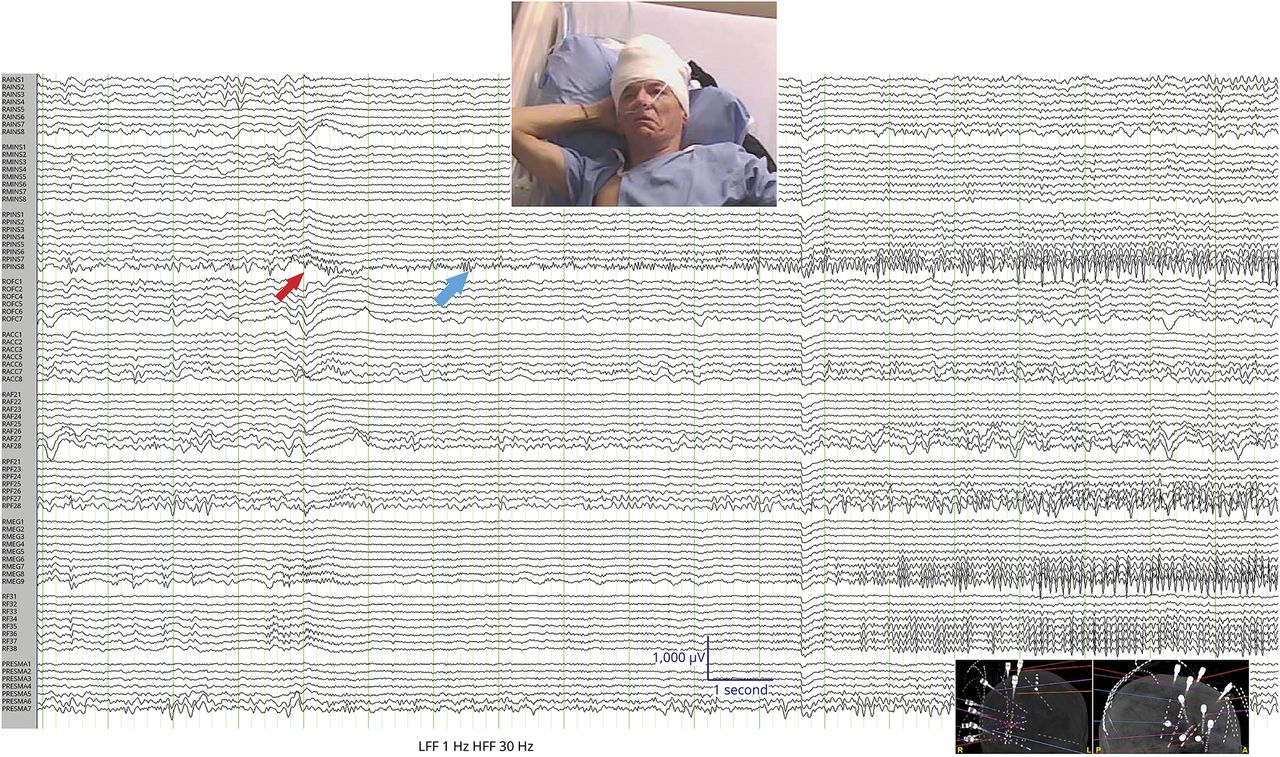Select the RF31 channel label
The height and width of the screenshot is (757, 1280).
coord(9,597)
